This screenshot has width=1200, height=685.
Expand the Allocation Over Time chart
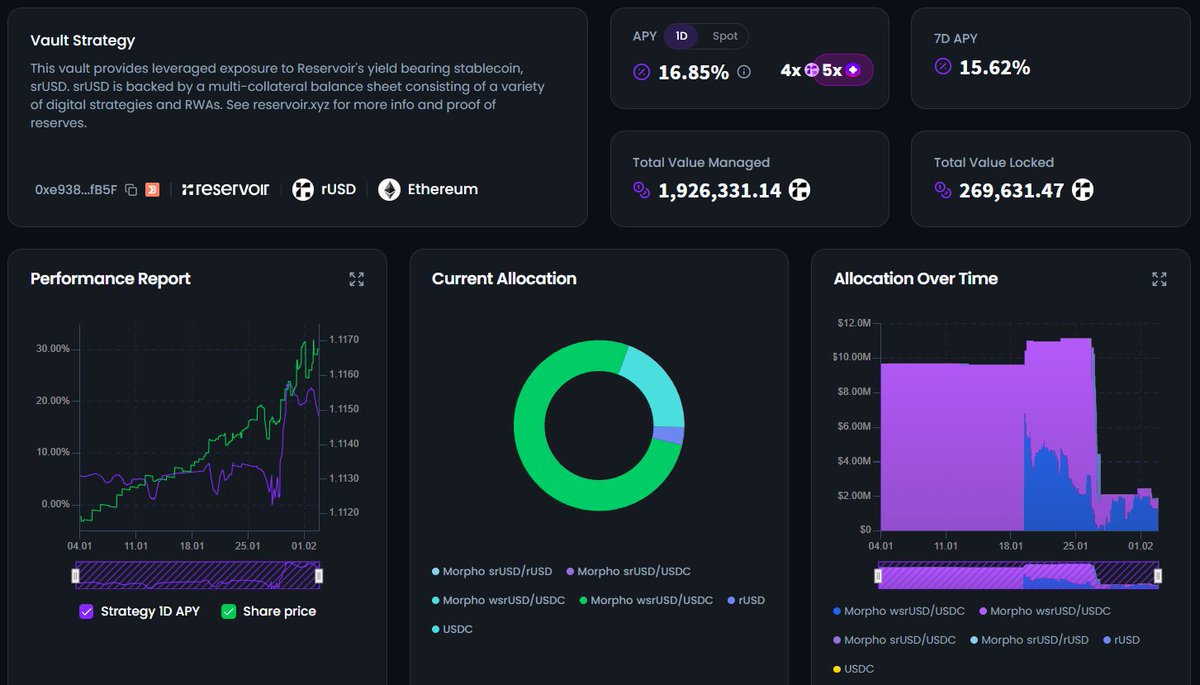[x=1159, y=279]
